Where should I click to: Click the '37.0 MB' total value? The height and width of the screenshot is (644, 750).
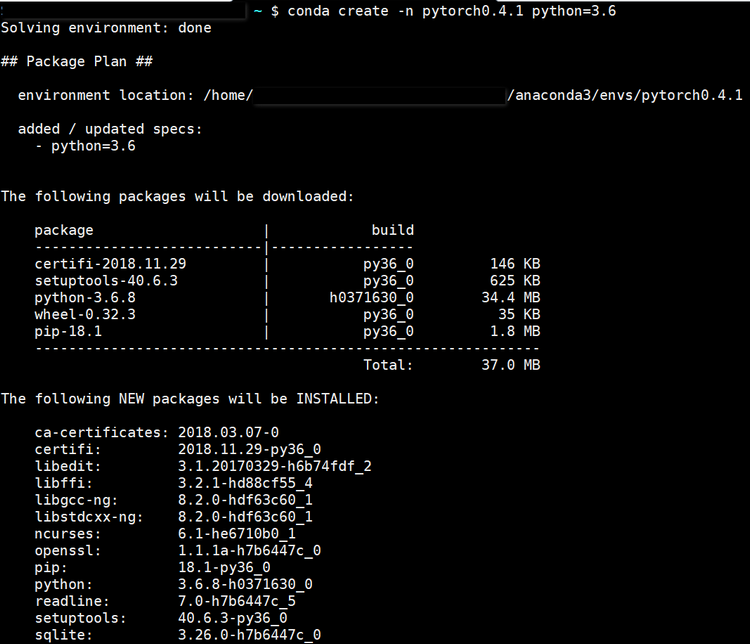pos(511,366)
